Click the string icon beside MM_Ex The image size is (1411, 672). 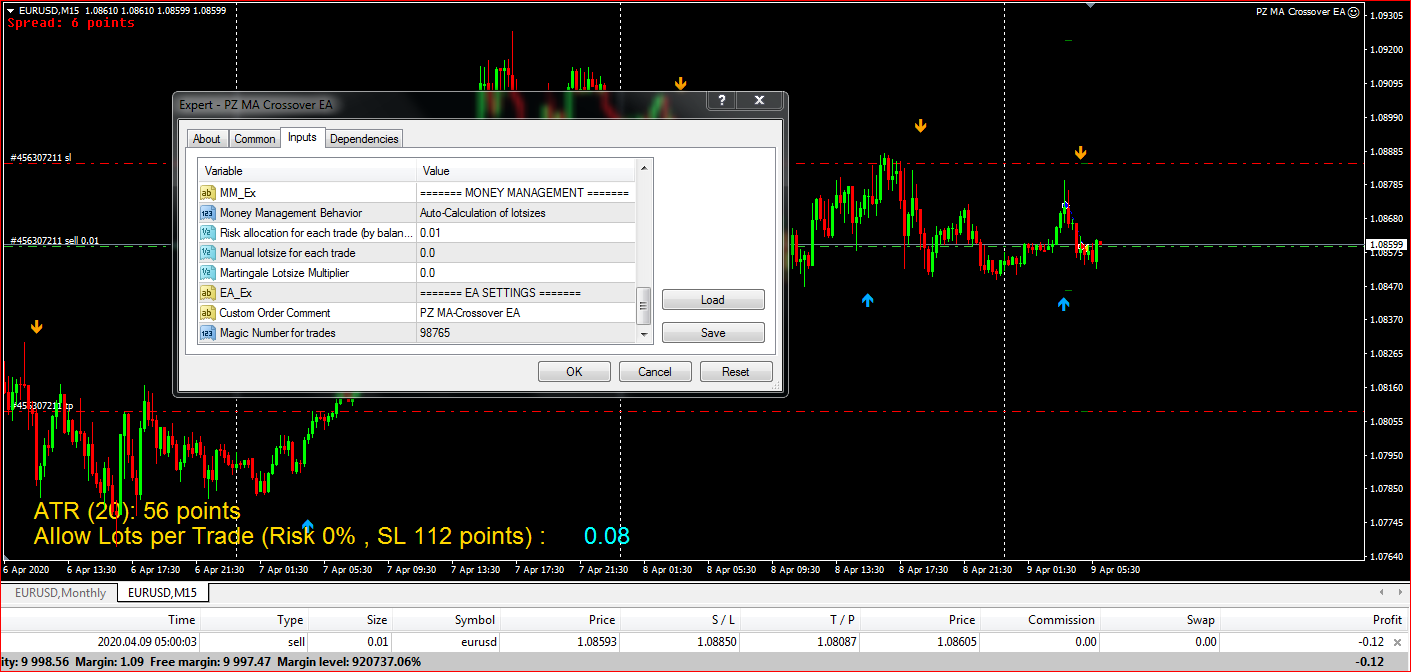pos(207,193)
